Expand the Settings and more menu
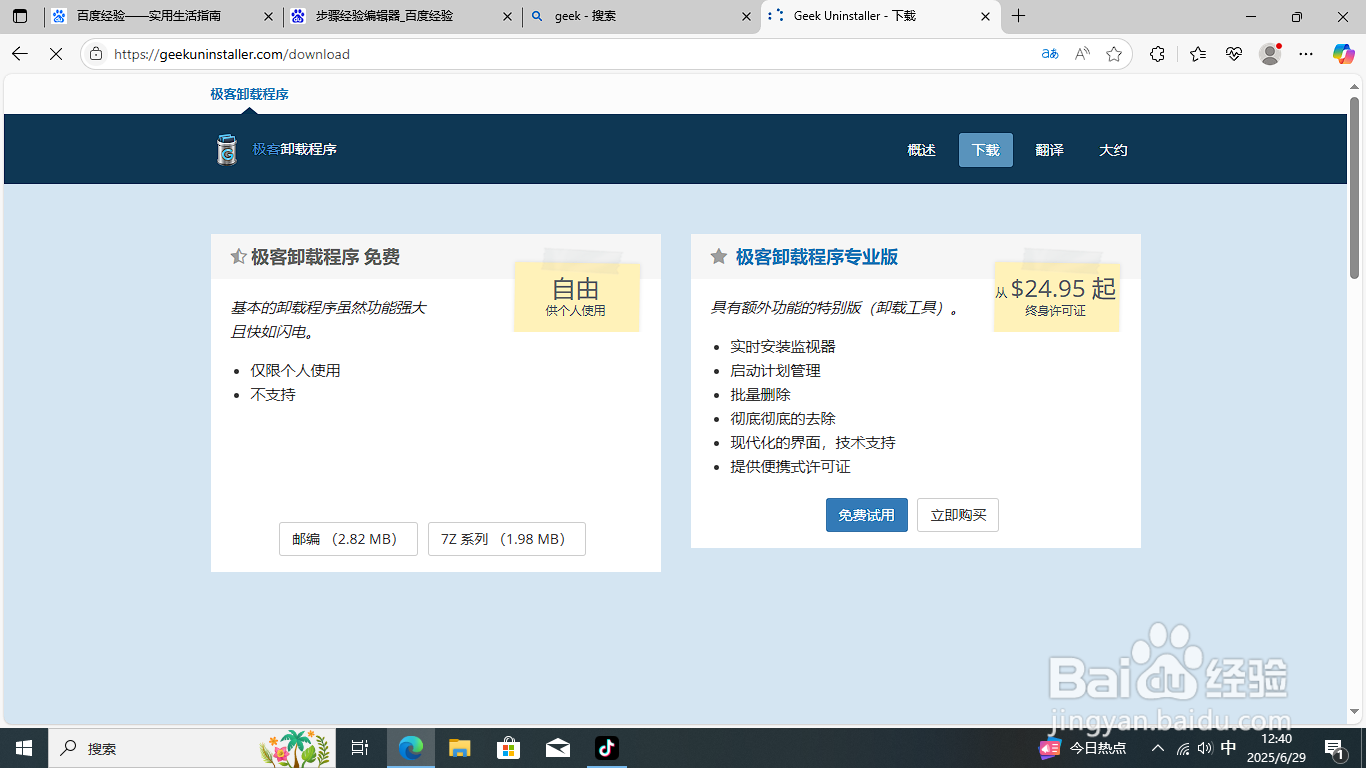This screenshot has width=1366, height=768. point(1305,54)
